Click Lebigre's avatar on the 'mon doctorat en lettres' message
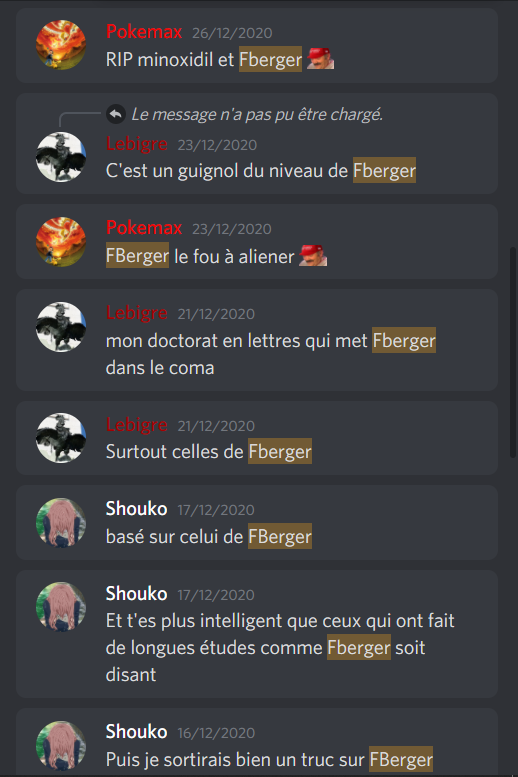 pos(61,327)
